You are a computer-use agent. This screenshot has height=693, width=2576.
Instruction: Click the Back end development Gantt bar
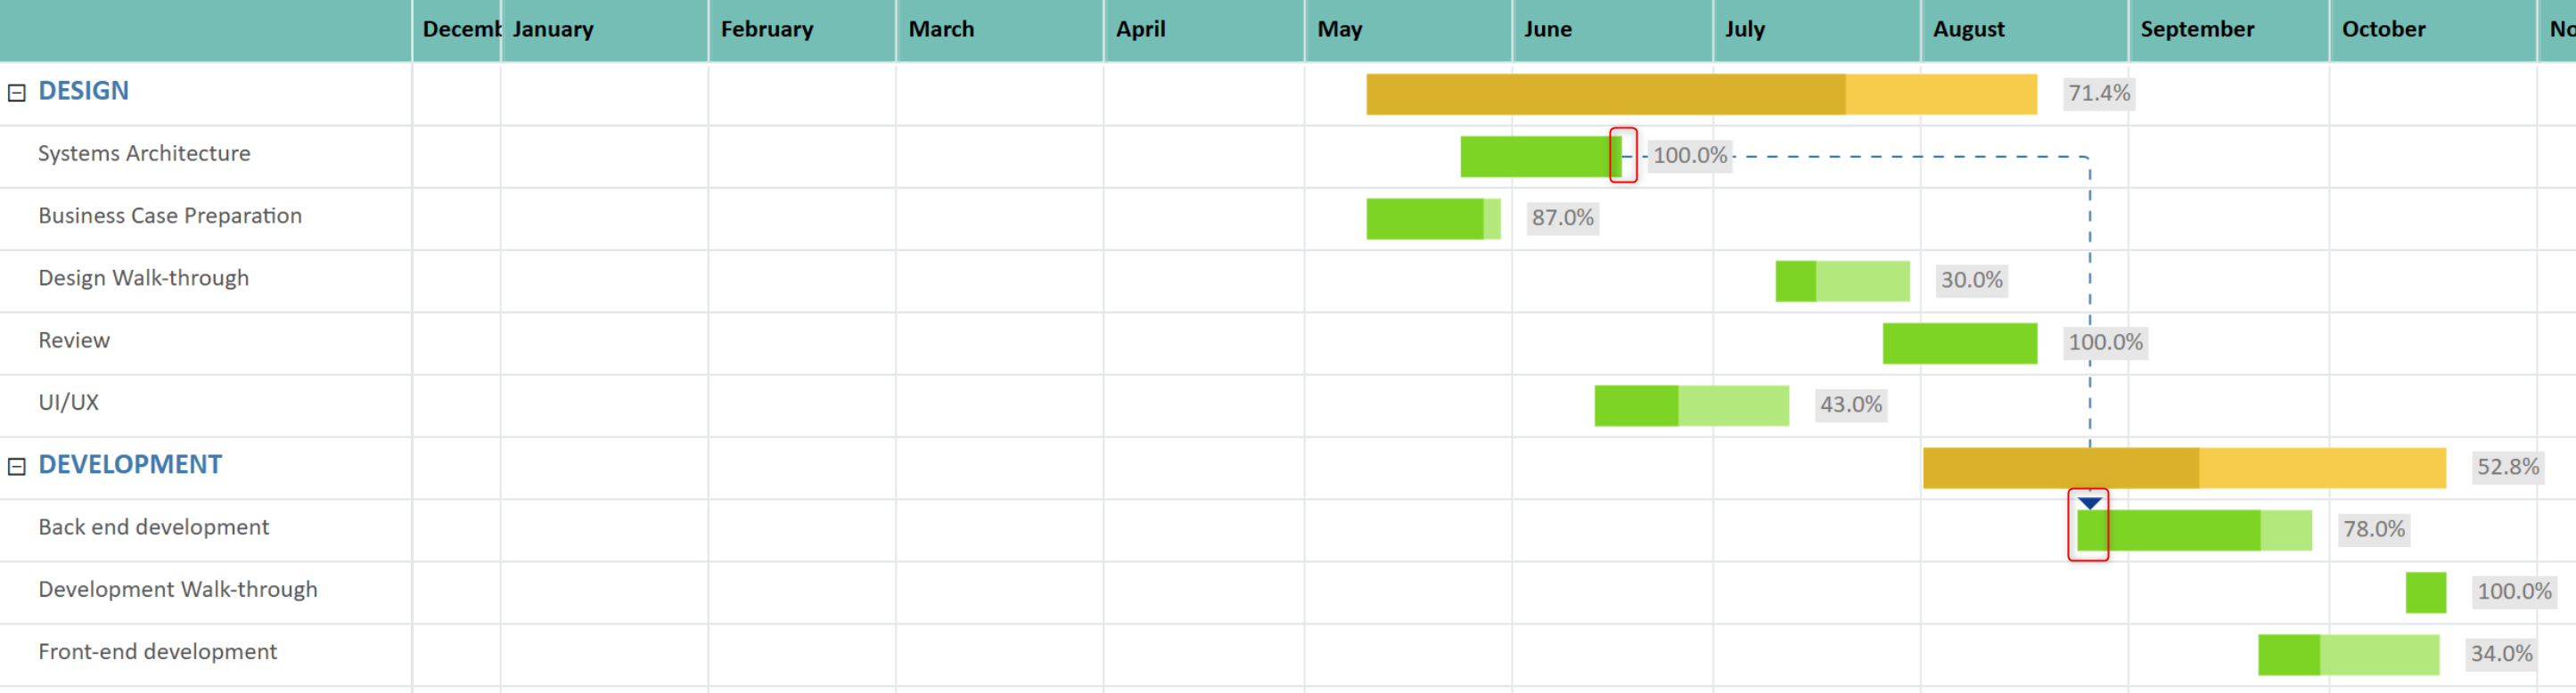click(x=2193, y=530)
